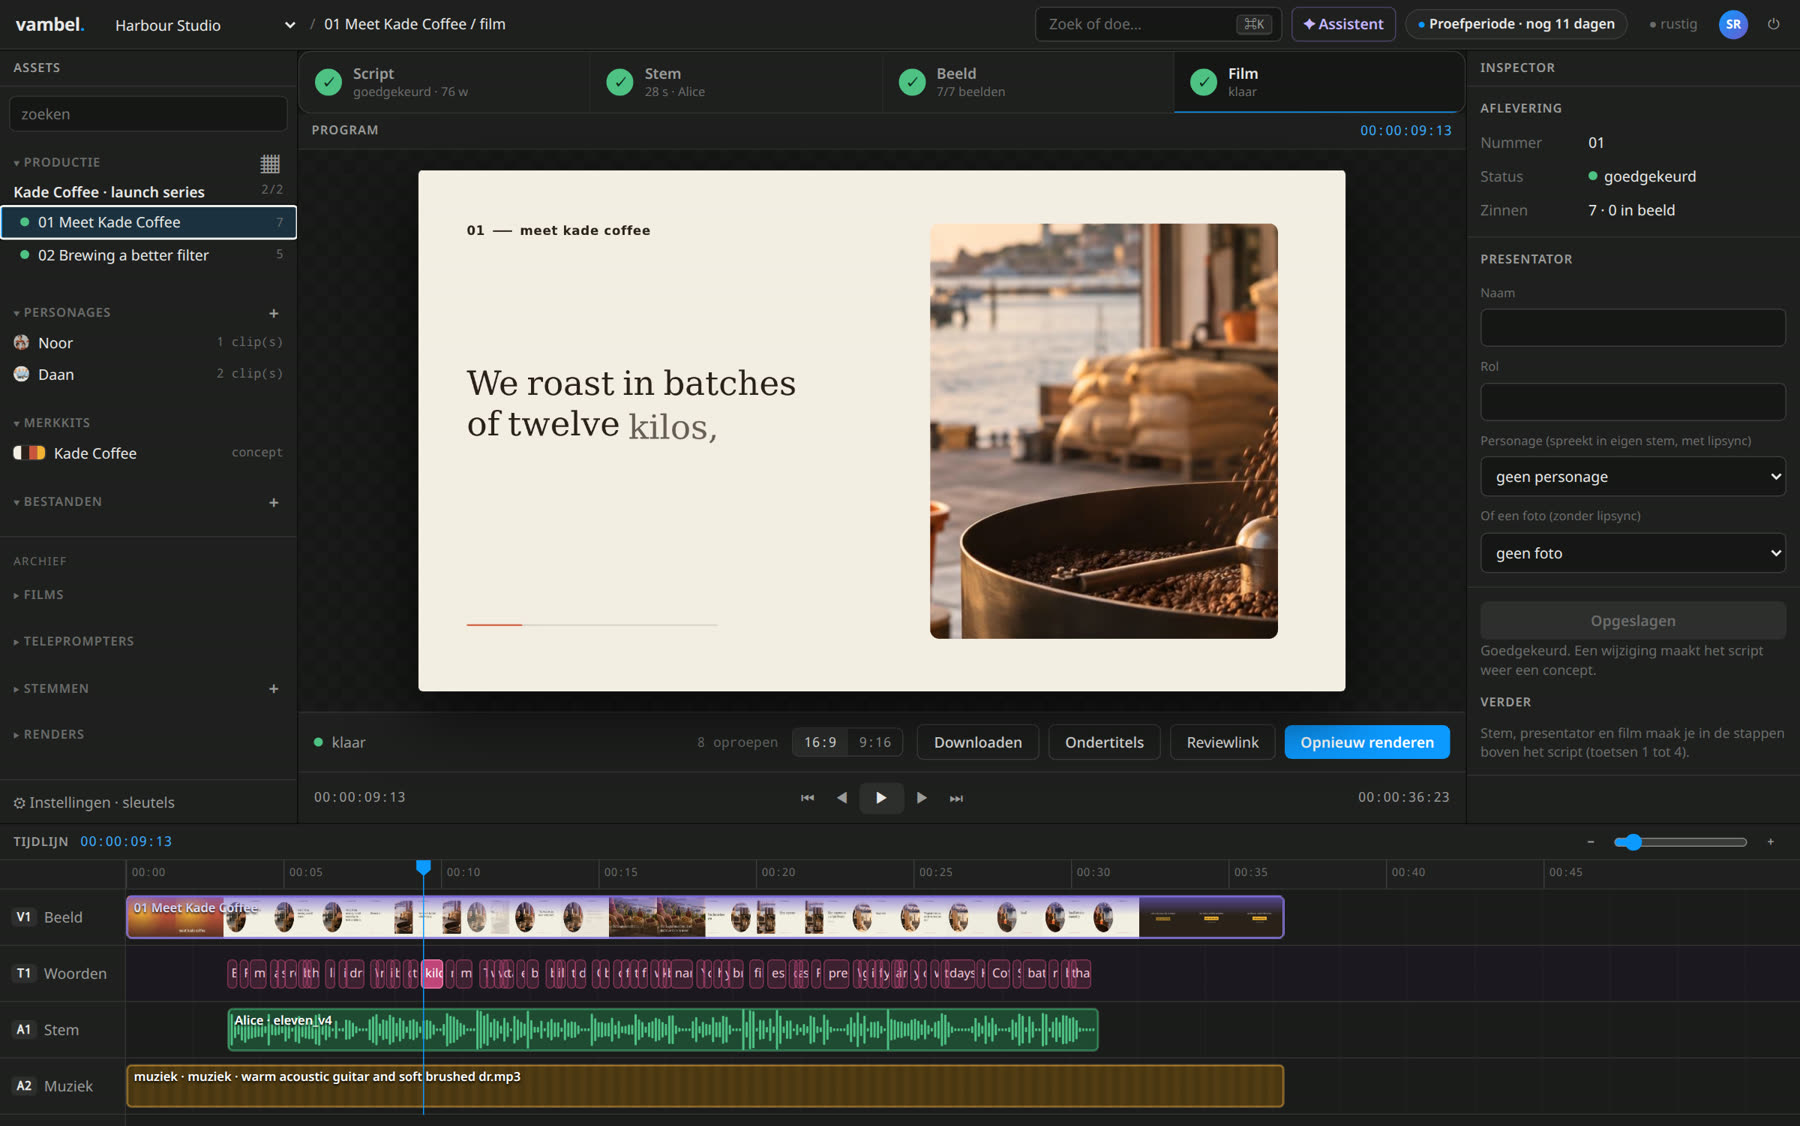Image resolution: width=1800 pixels, height=1126 pixels.
Task: Collapse the Productie section
Action: click(x=56, y=162)
